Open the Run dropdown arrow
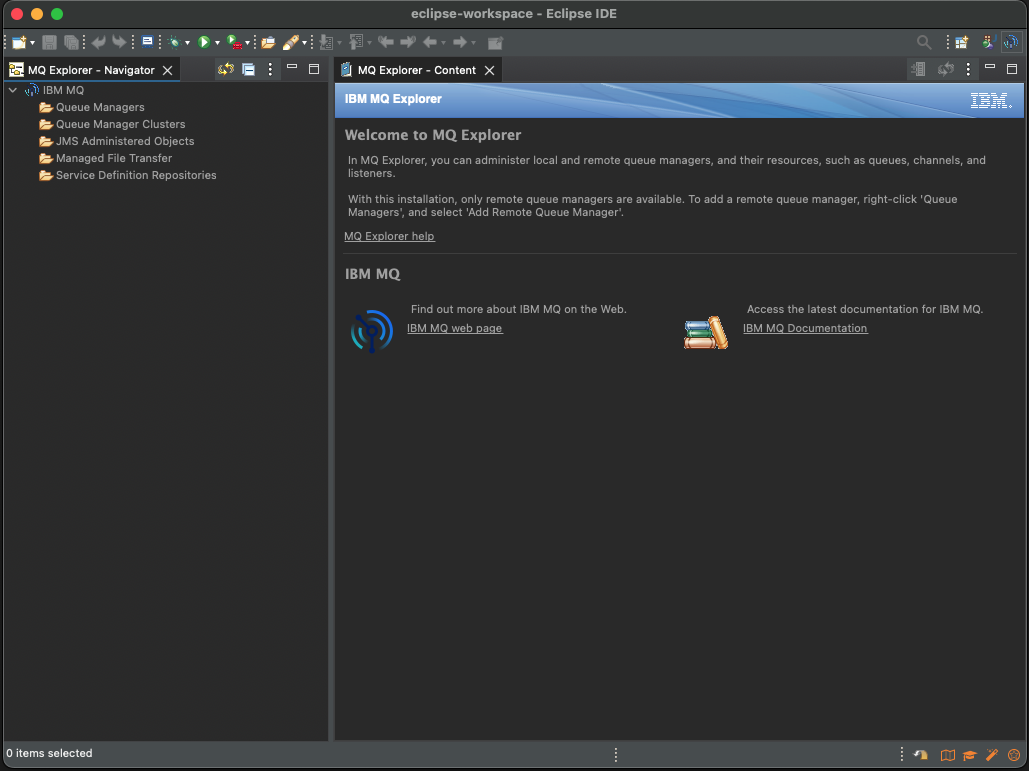1029x771 pixels. (217, 43)
